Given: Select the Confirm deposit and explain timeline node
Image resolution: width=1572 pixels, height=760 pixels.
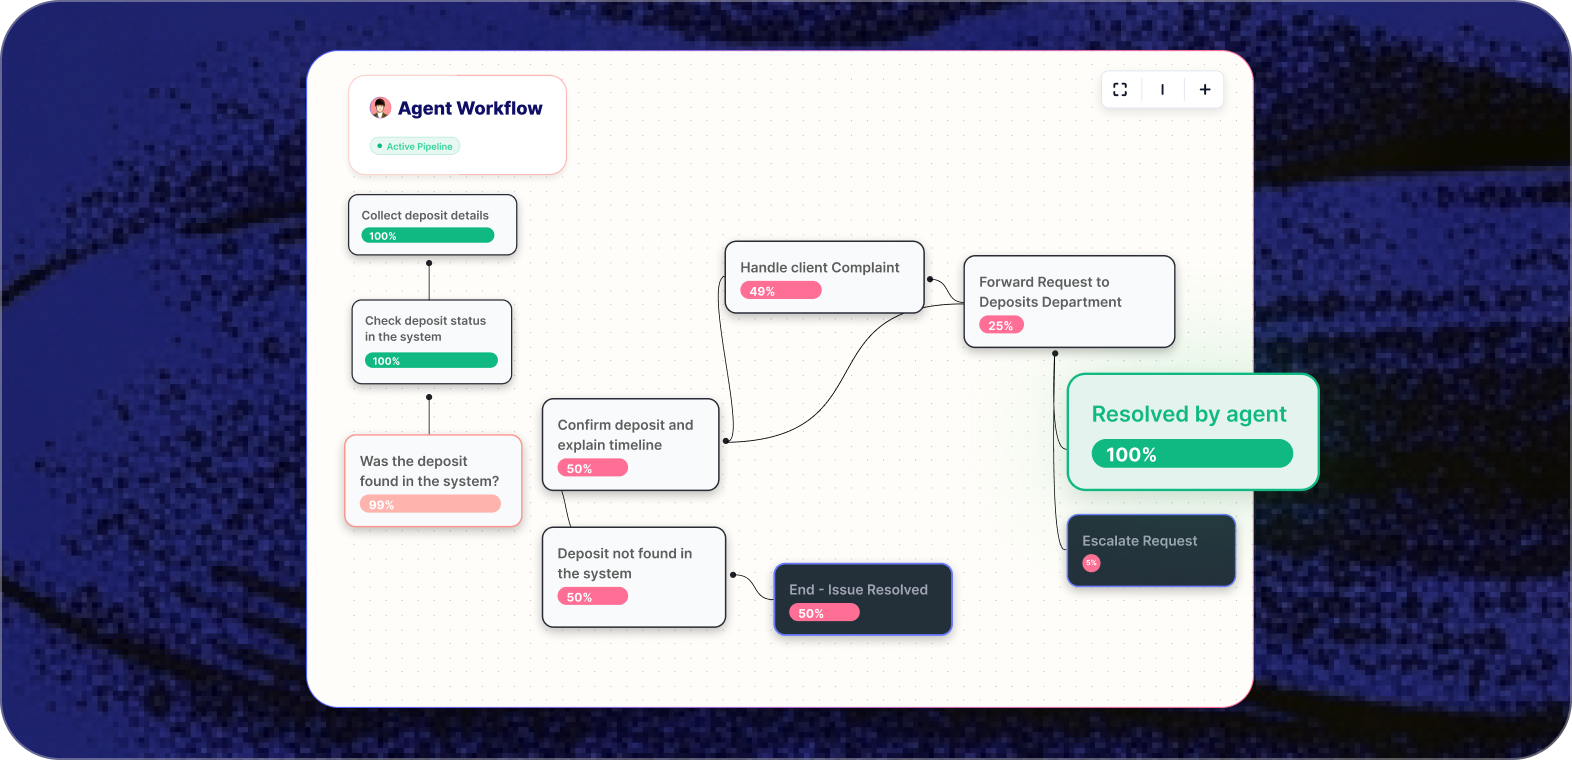Looking at the screenshot, I should coord(631,445).
